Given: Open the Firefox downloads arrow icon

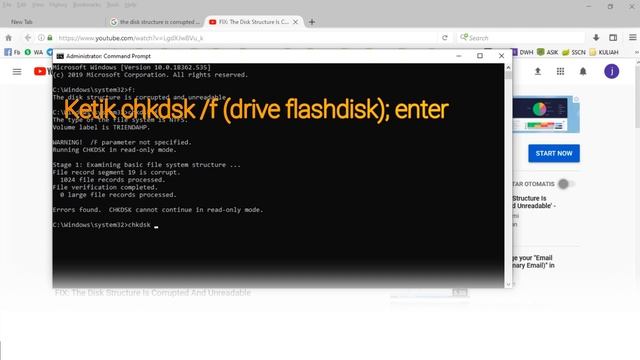Looking at the screenshot, I should point(596,38).
